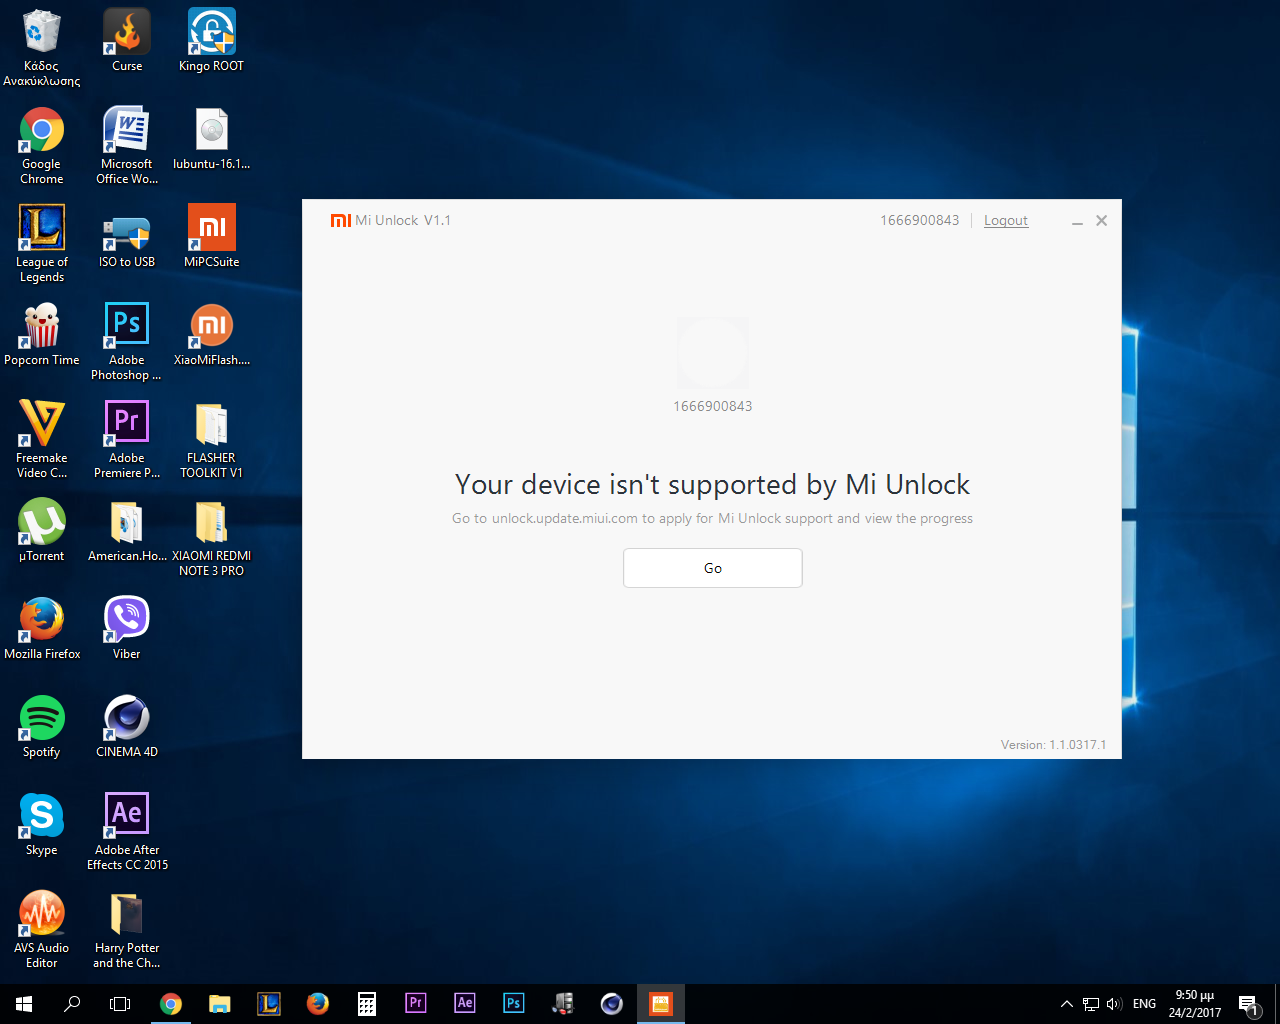Screen dimensions: 1280x1024
Task: Click the Go button in Mi Unlock
Action: [712, 568]
